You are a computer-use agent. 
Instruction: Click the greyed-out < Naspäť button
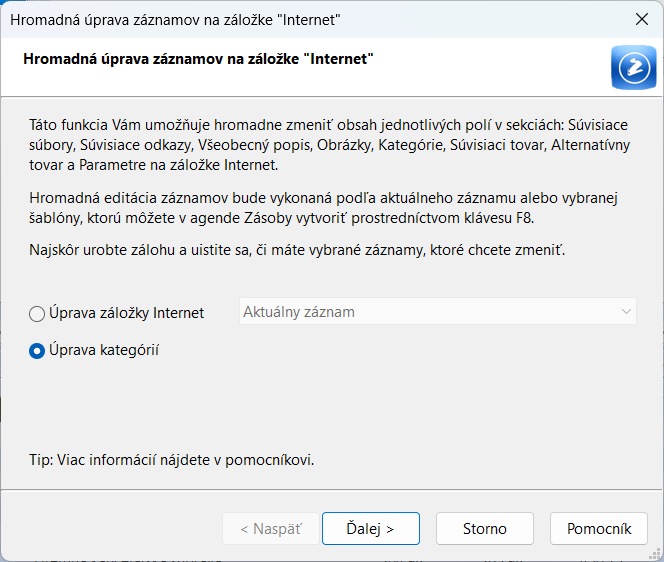tap(270, 528)
